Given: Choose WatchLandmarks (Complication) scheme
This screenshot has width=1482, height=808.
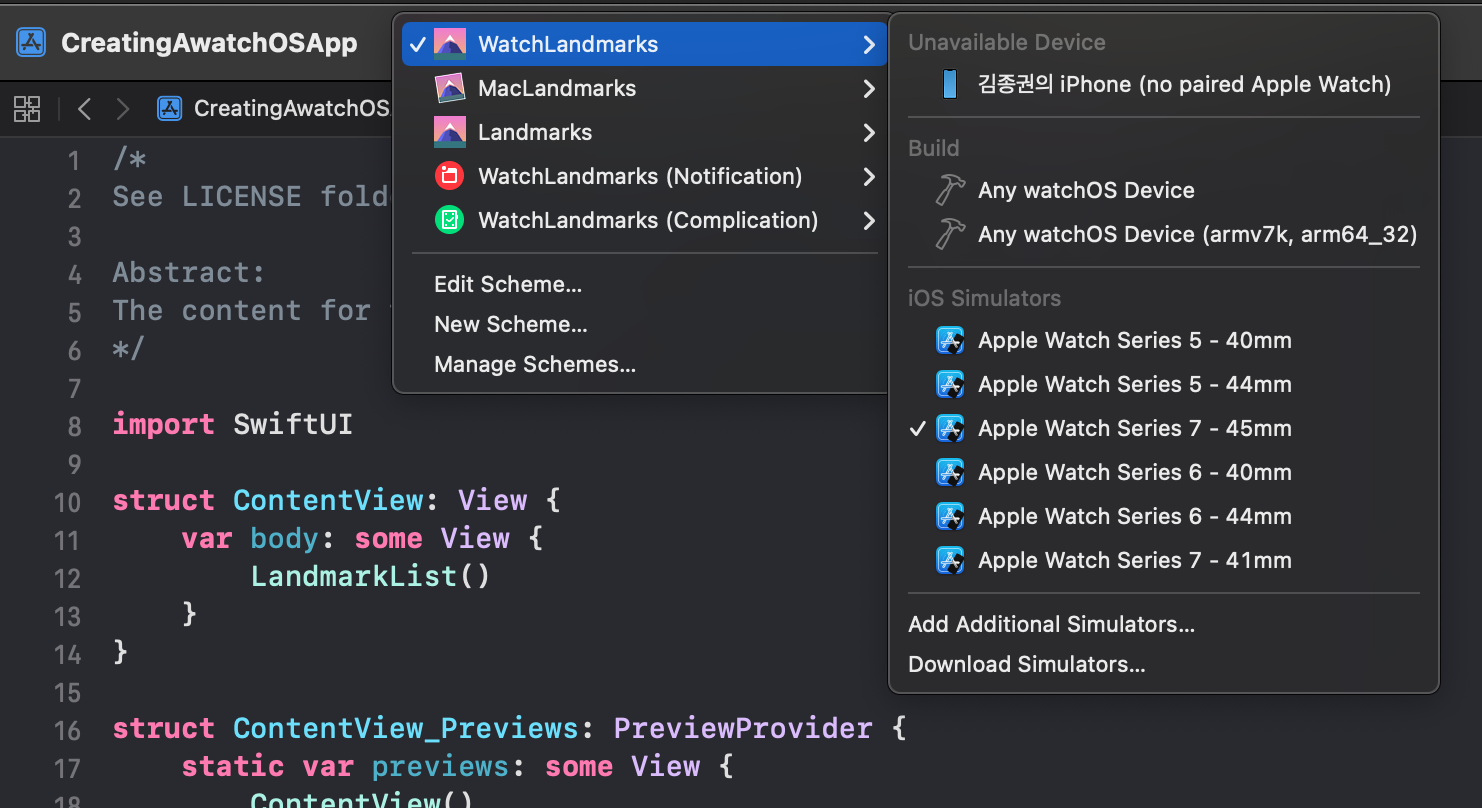Looking at the screenshot, I should coord(645,220).
